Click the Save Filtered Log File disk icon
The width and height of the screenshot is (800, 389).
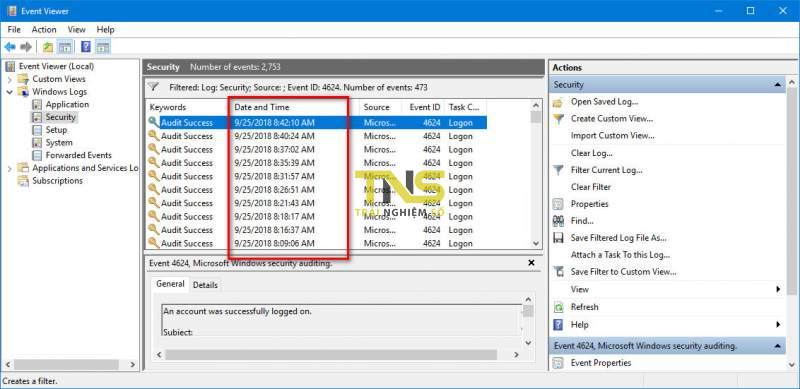pos(559,238)
